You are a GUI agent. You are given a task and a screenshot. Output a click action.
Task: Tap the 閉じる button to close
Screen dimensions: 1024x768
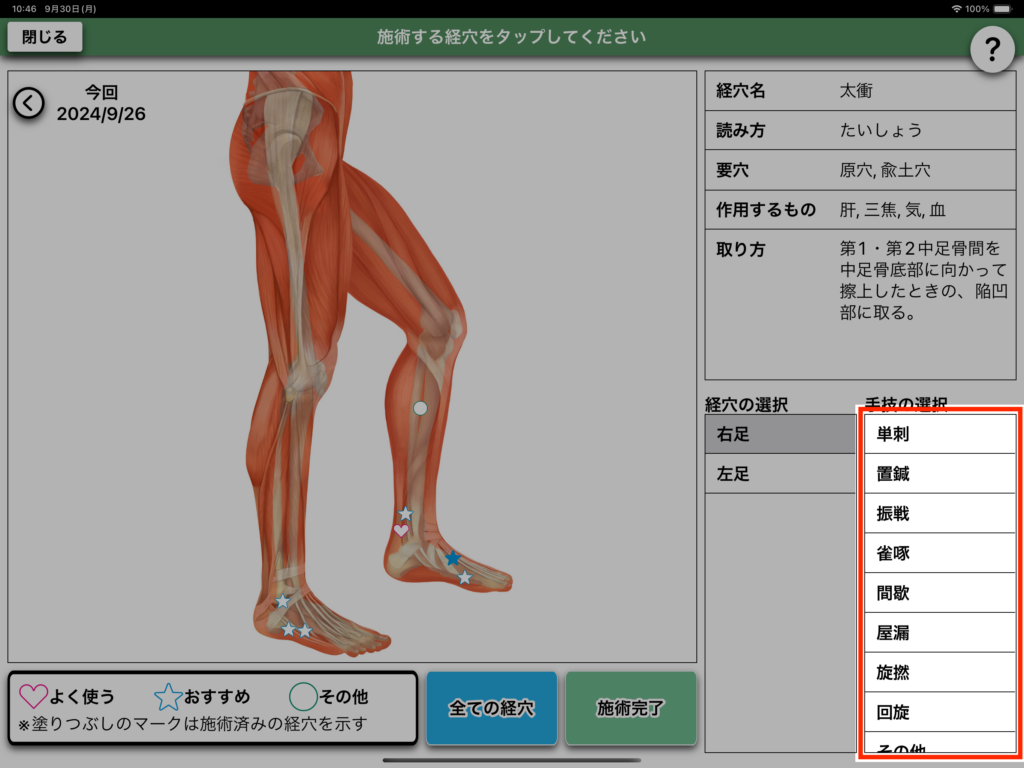pyautogui.click(x=45, y=37)
